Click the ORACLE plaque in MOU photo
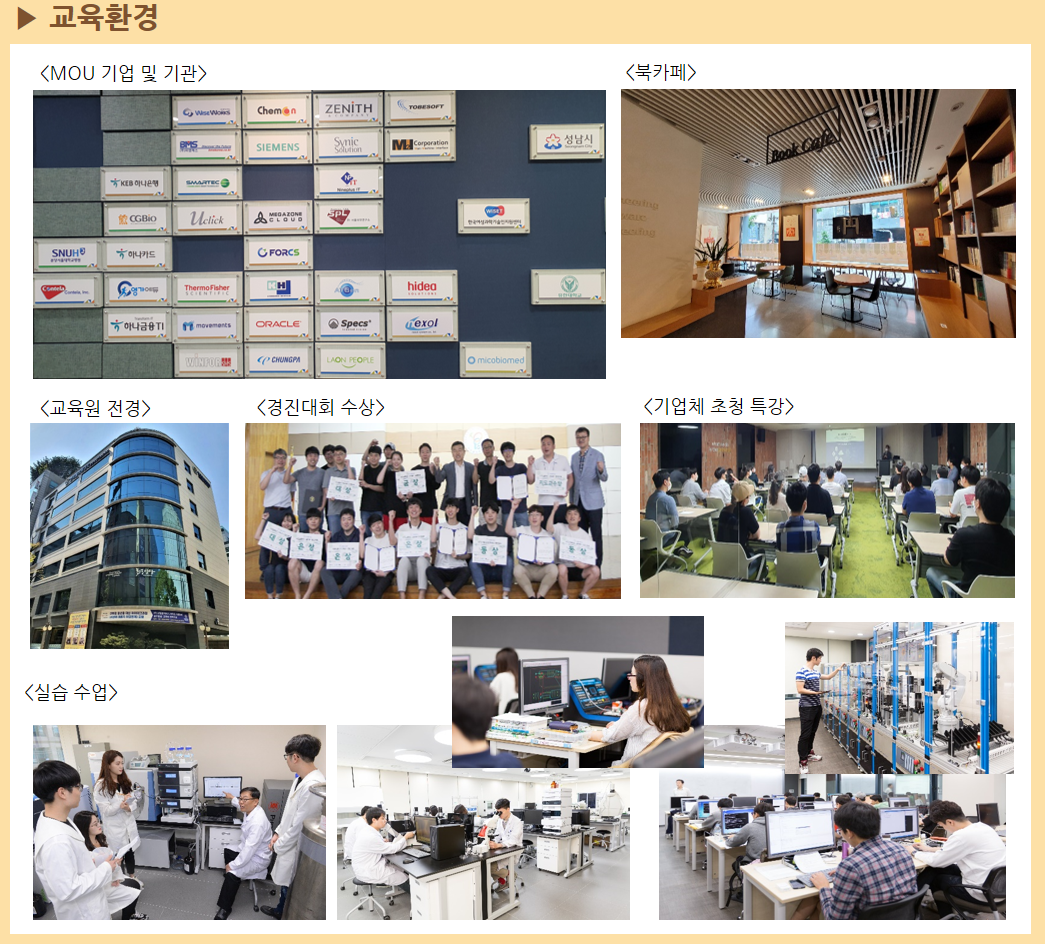Image resolution: width=1046 pixels, height=944 pixels. coord(278,324)
